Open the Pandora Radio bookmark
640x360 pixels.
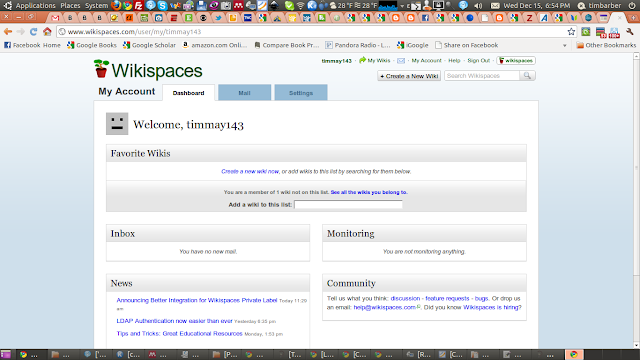358,45
